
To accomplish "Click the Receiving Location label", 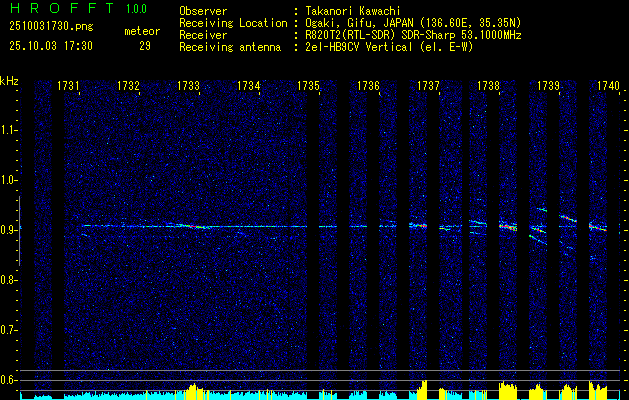I will tap(233, 23).
